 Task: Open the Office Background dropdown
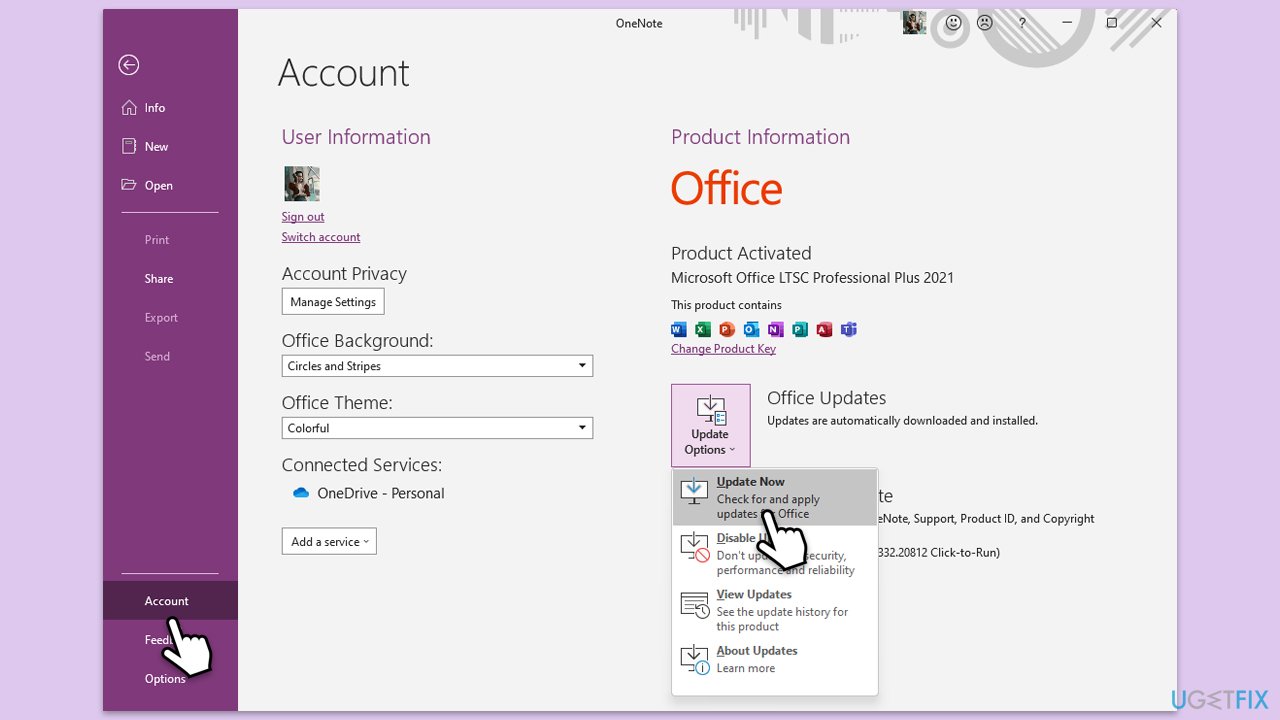tap(437, 366)
